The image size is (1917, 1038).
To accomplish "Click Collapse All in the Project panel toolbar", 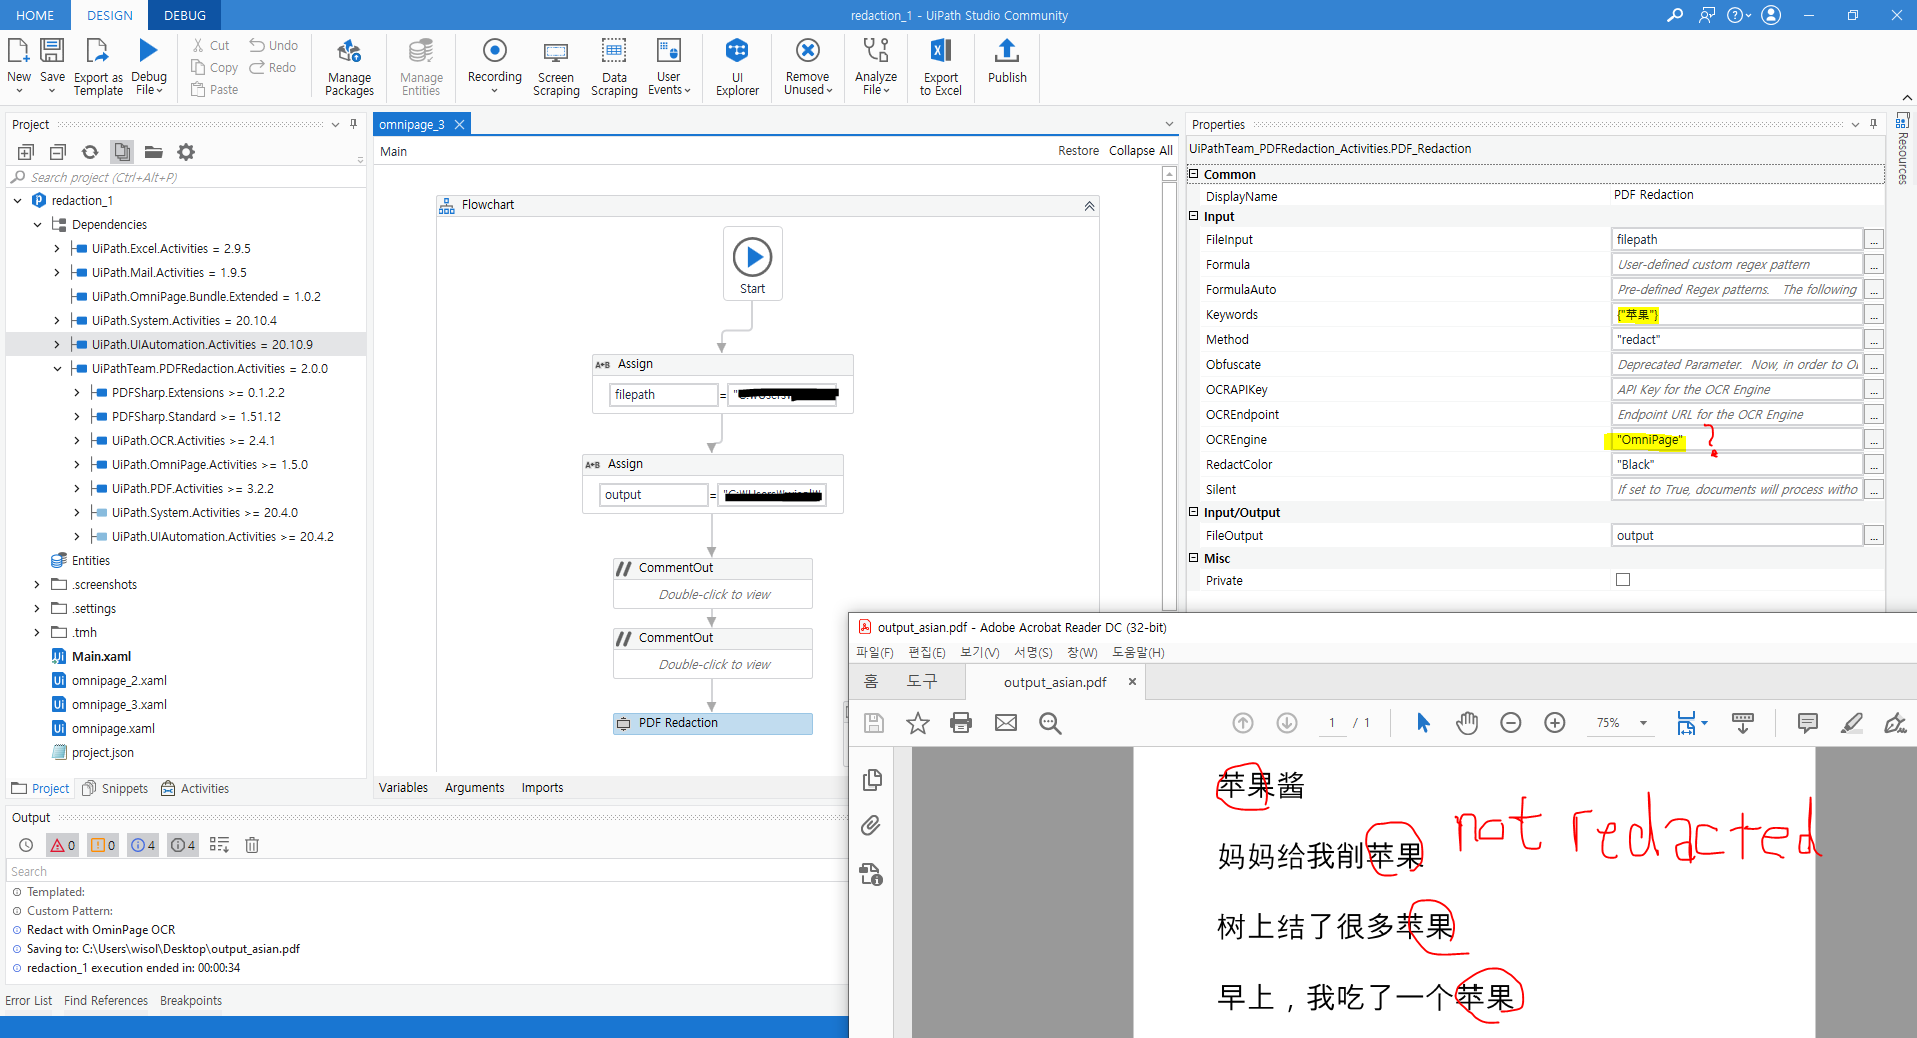I will [x=58, y=152].
